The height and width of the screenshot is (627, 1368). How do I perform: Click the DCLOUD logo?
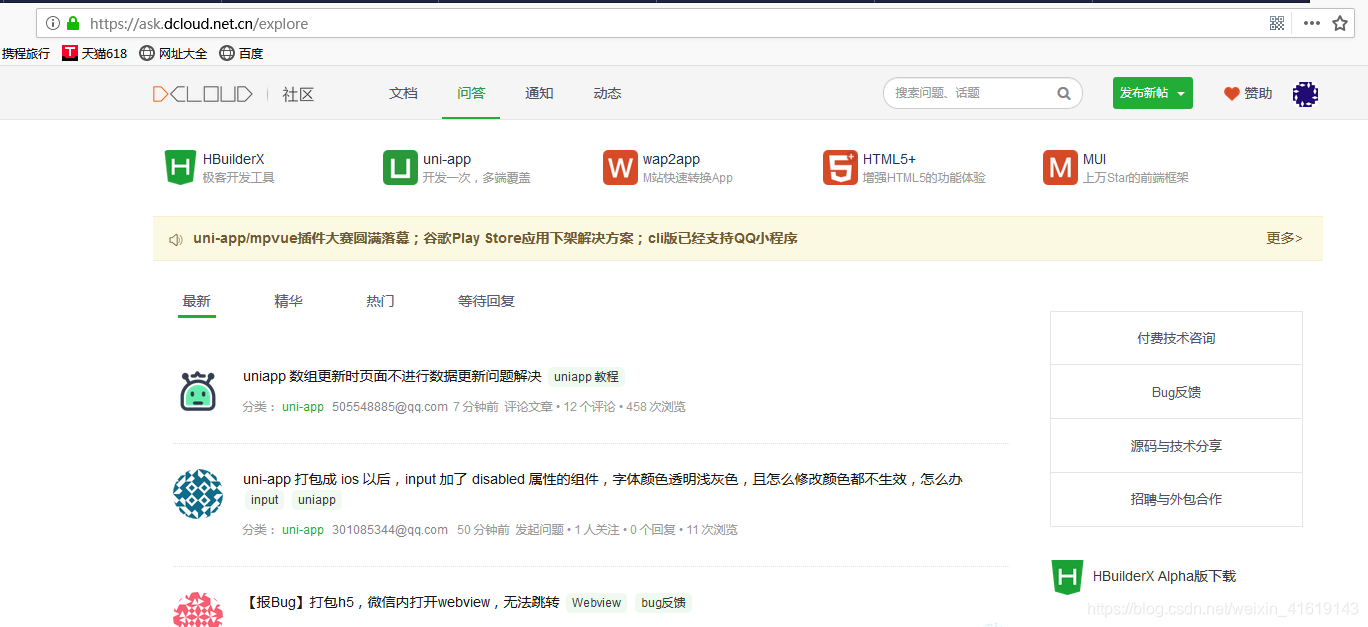[203, 93]
